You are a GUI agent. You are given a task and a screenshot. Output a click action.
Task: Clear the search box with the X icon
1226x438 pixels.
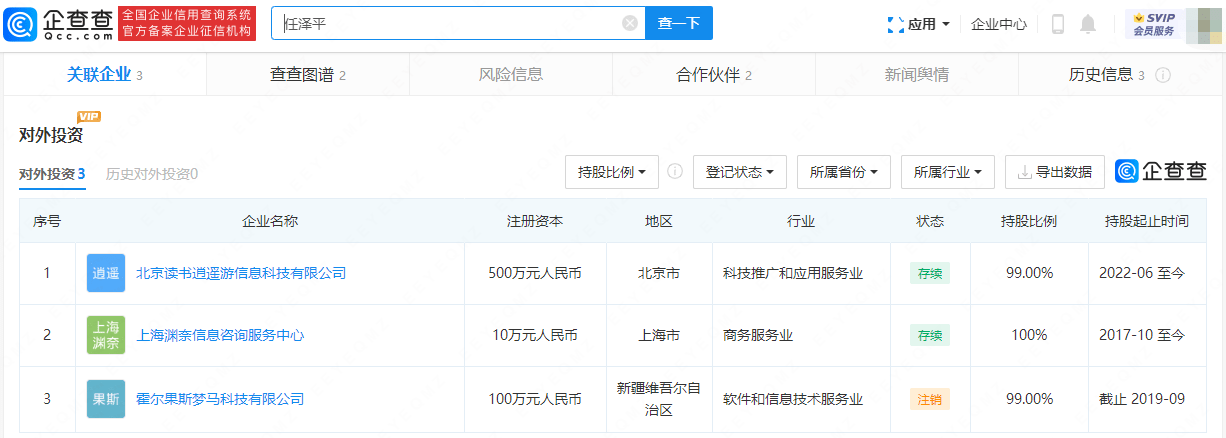point(630,23)
